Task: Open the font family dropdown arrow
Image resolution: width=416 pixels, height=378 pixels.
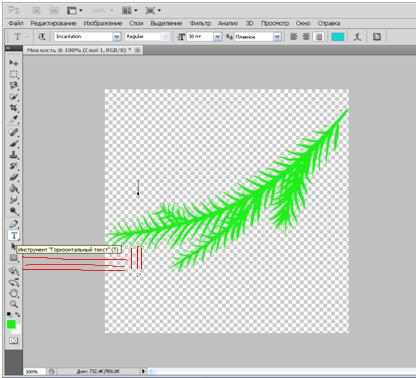Action: point(116,37)
